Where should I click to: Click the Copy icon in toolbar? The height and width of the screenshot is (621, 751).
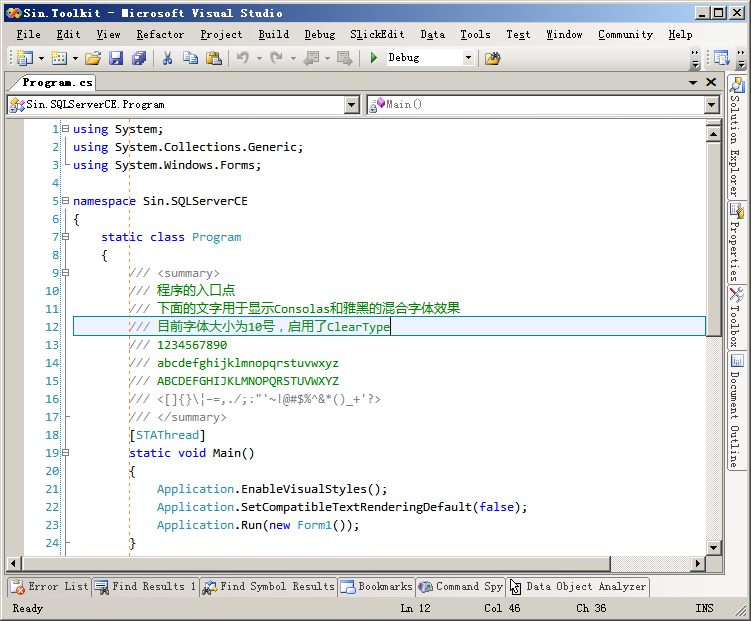(190, 58)
